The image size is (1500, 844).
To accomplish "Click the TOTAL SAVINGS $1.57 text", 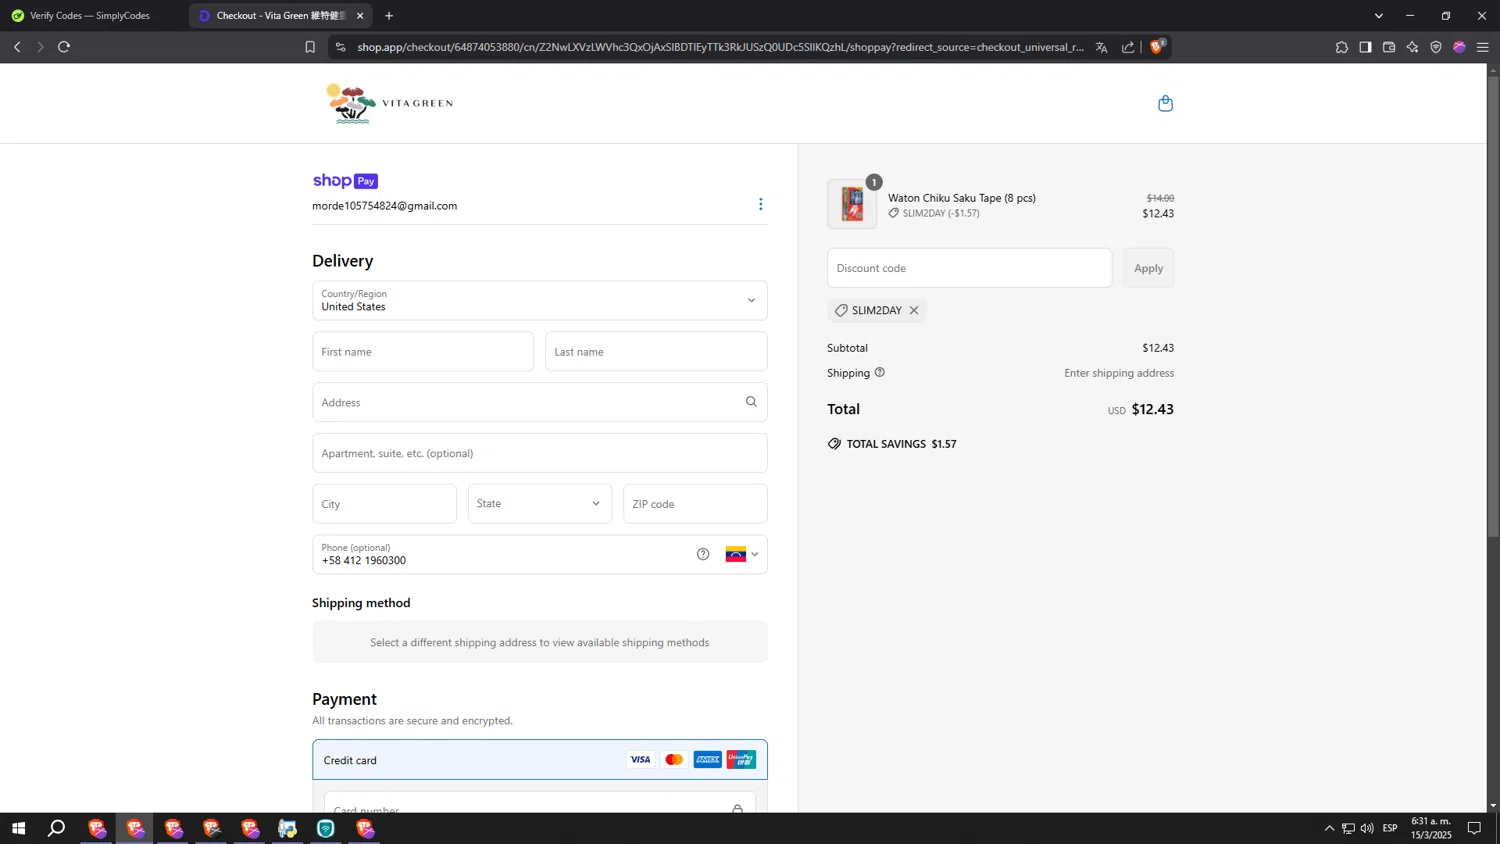I will (901, 444).
